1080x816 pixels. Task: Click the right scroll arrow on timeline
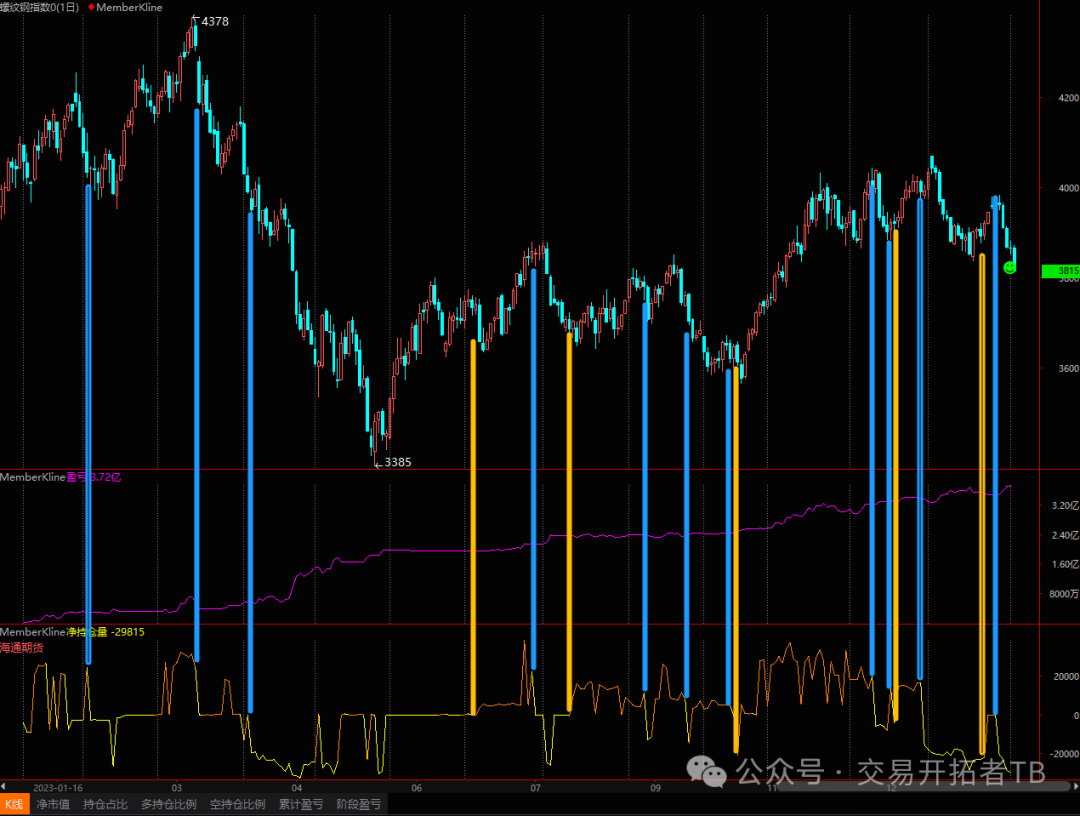1076,786
